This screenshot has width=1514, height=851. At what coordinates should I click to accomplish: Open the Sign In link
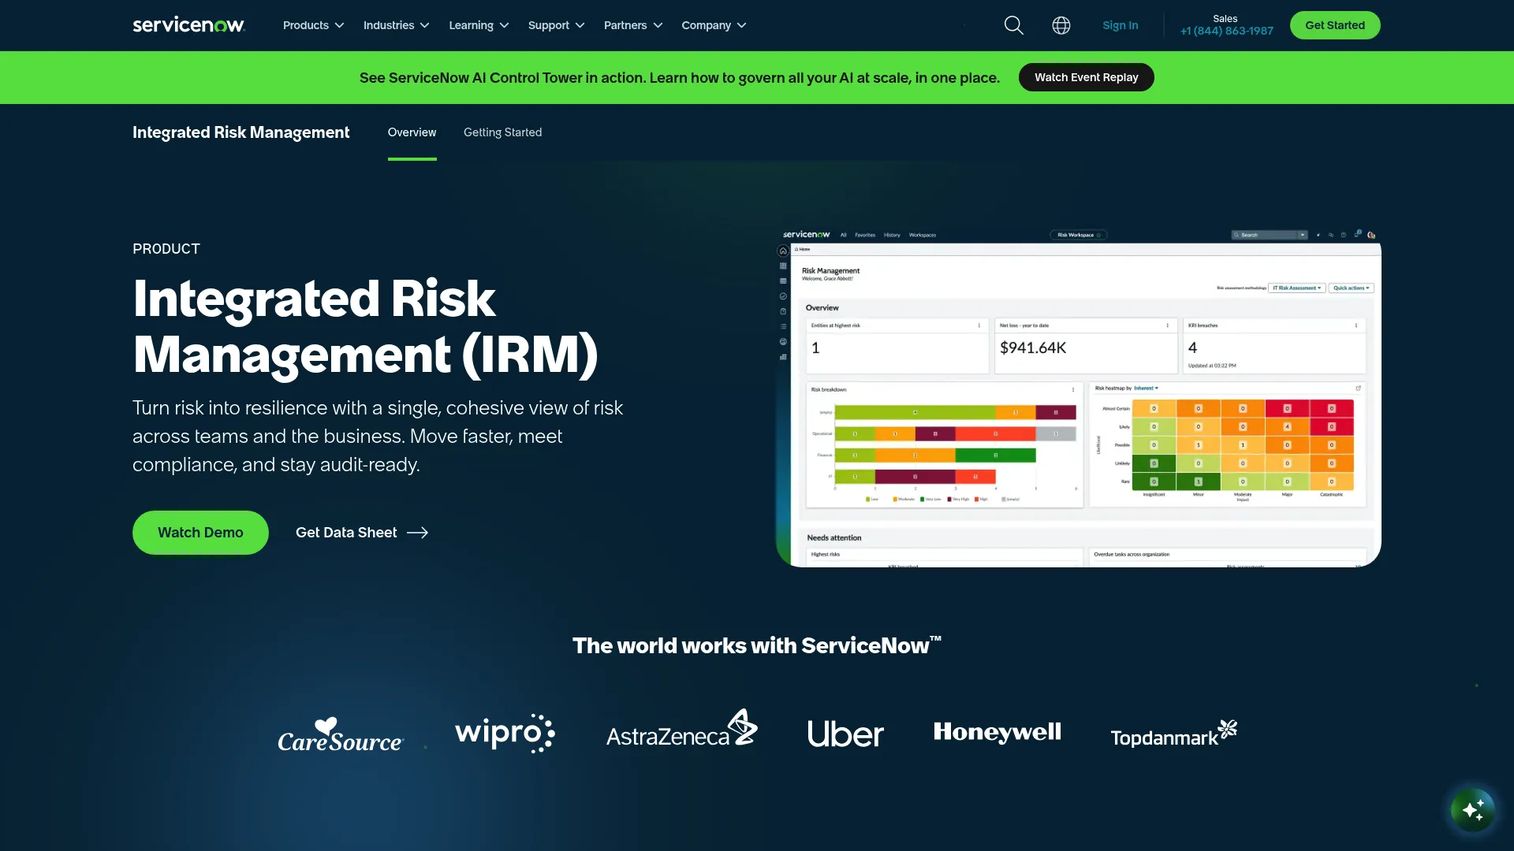[x=1120, y=25]
